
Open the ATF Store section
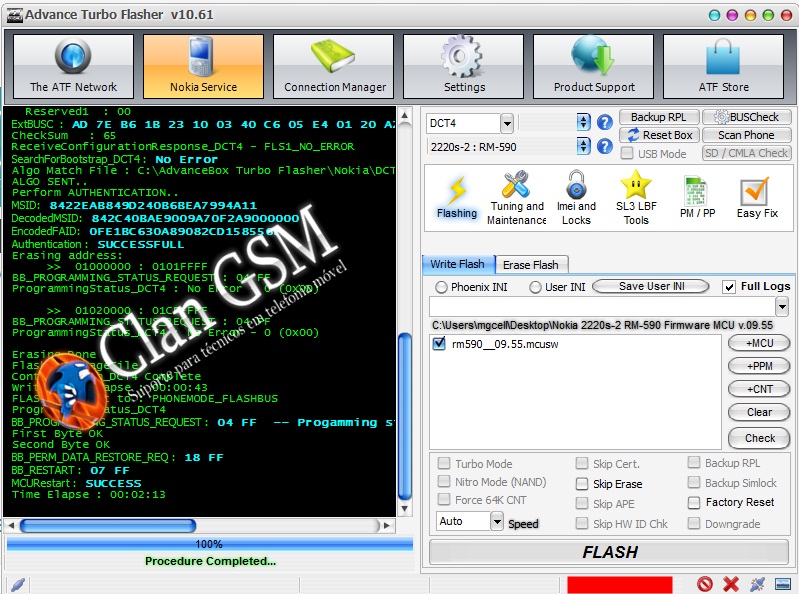[723, 66]
